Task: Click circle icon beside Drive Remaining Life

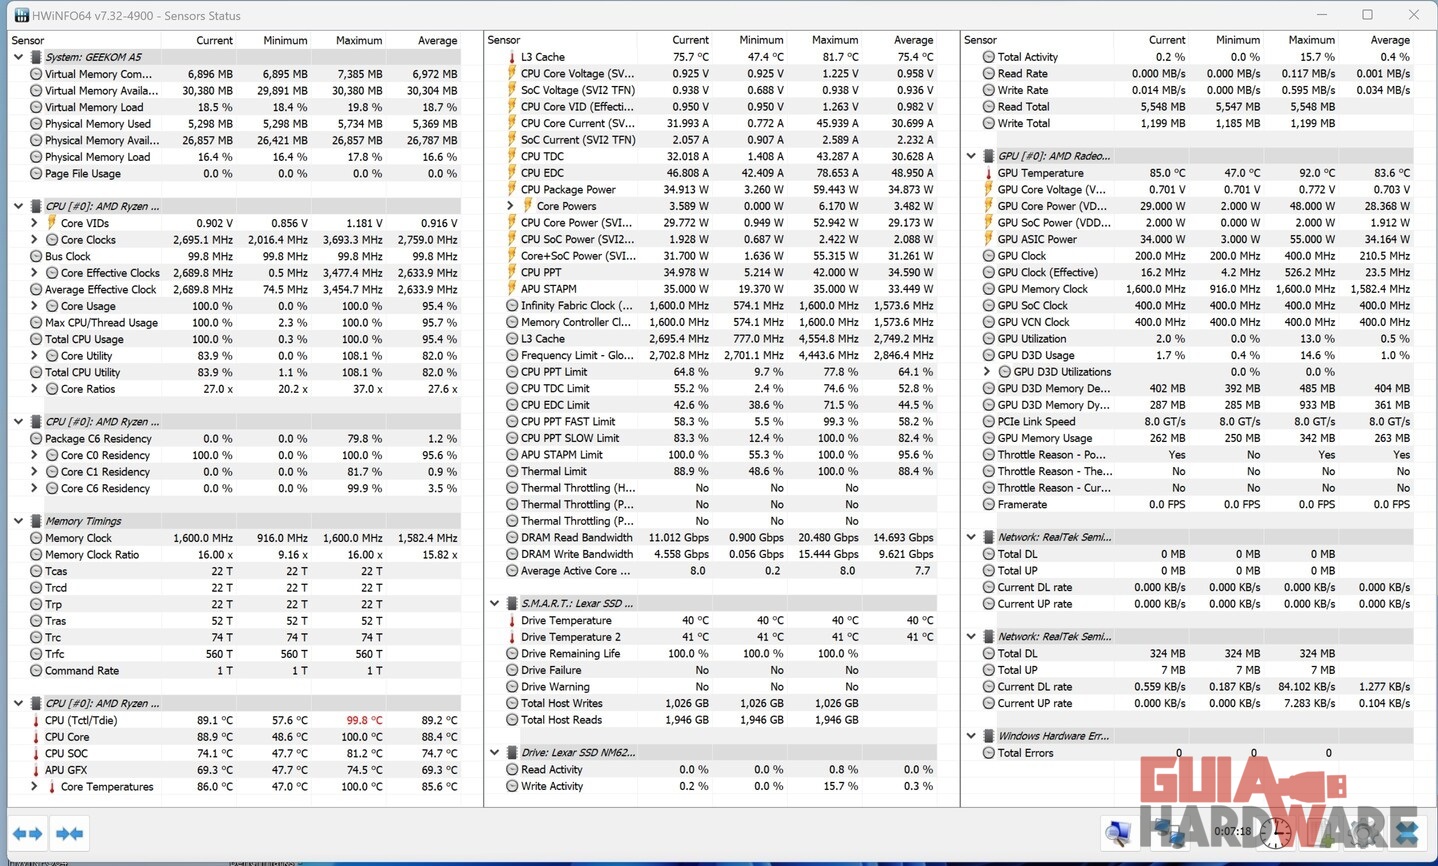Action: [512, 654]
